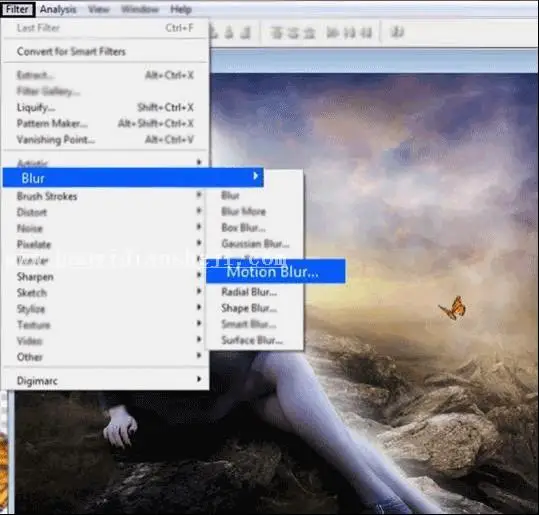The height and width of the screenshot is (515, 539).
Task: Click the Auto-Align Layers icon
Action: [x=397, y=32]
